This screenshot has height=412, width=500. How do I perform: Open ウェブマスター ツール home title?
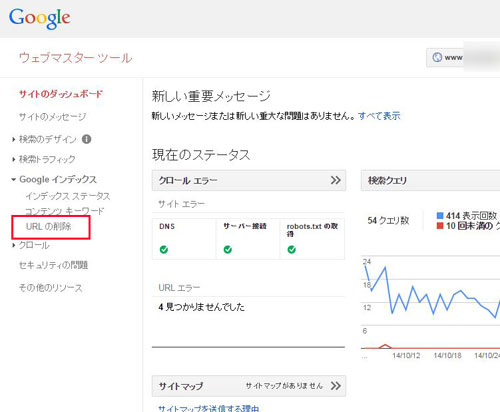[76, 58]
